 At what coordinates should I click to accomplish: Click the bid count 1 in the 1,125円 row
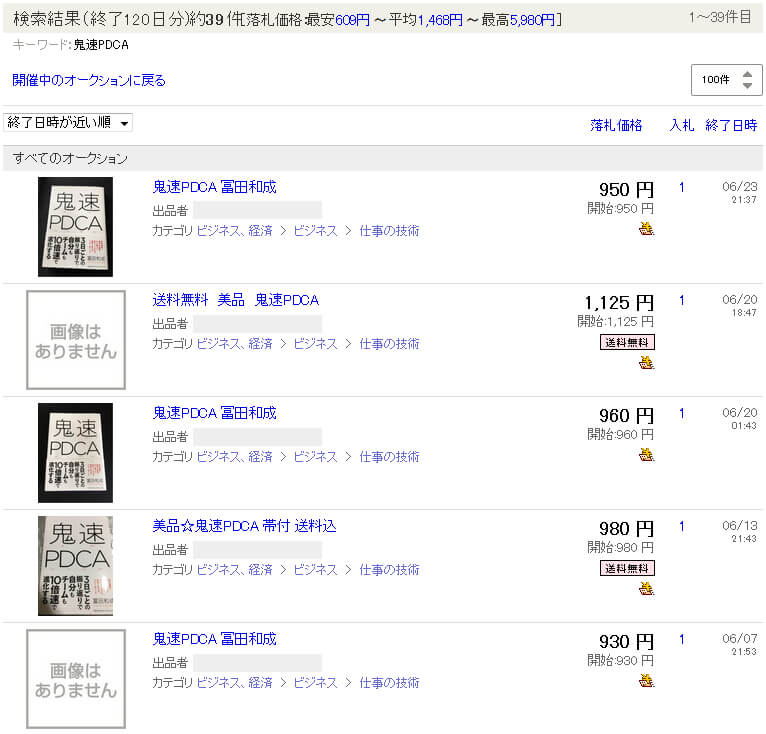[x=681, y=300]
